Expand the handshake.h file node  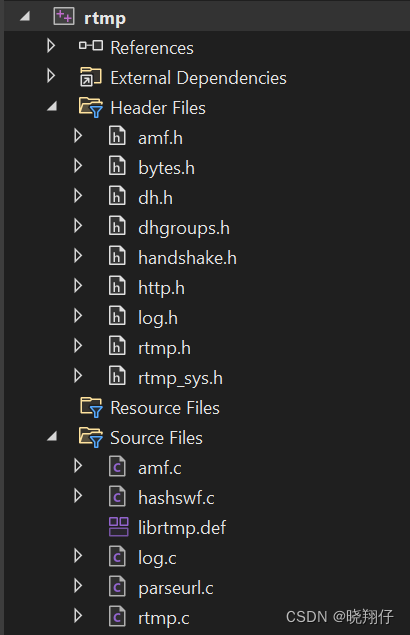[78, 256]
